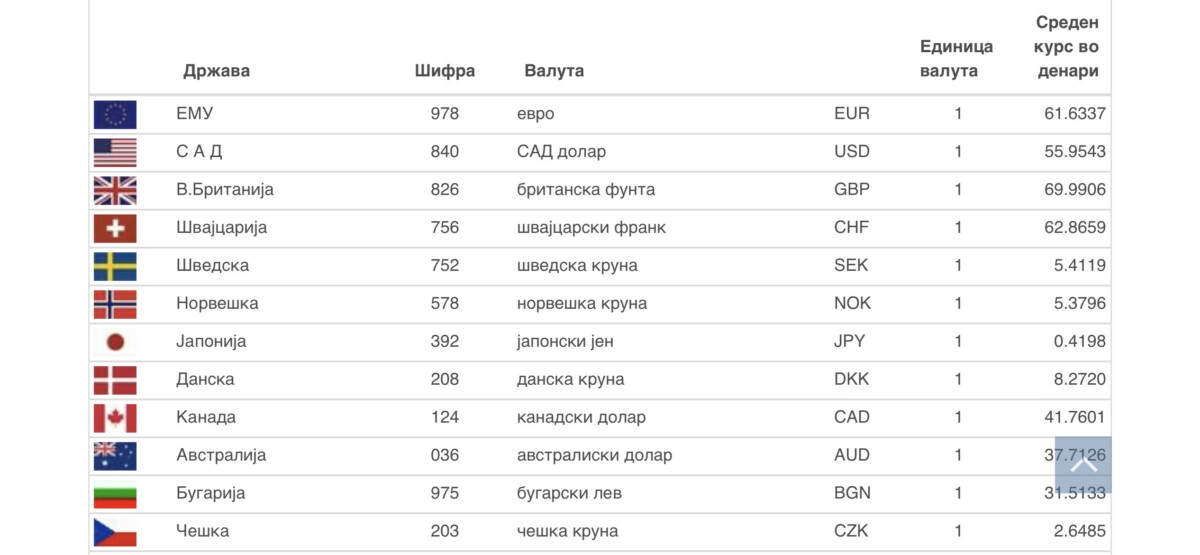
Task: Click the Среден курс во денари header
Action: point(1067,47)
